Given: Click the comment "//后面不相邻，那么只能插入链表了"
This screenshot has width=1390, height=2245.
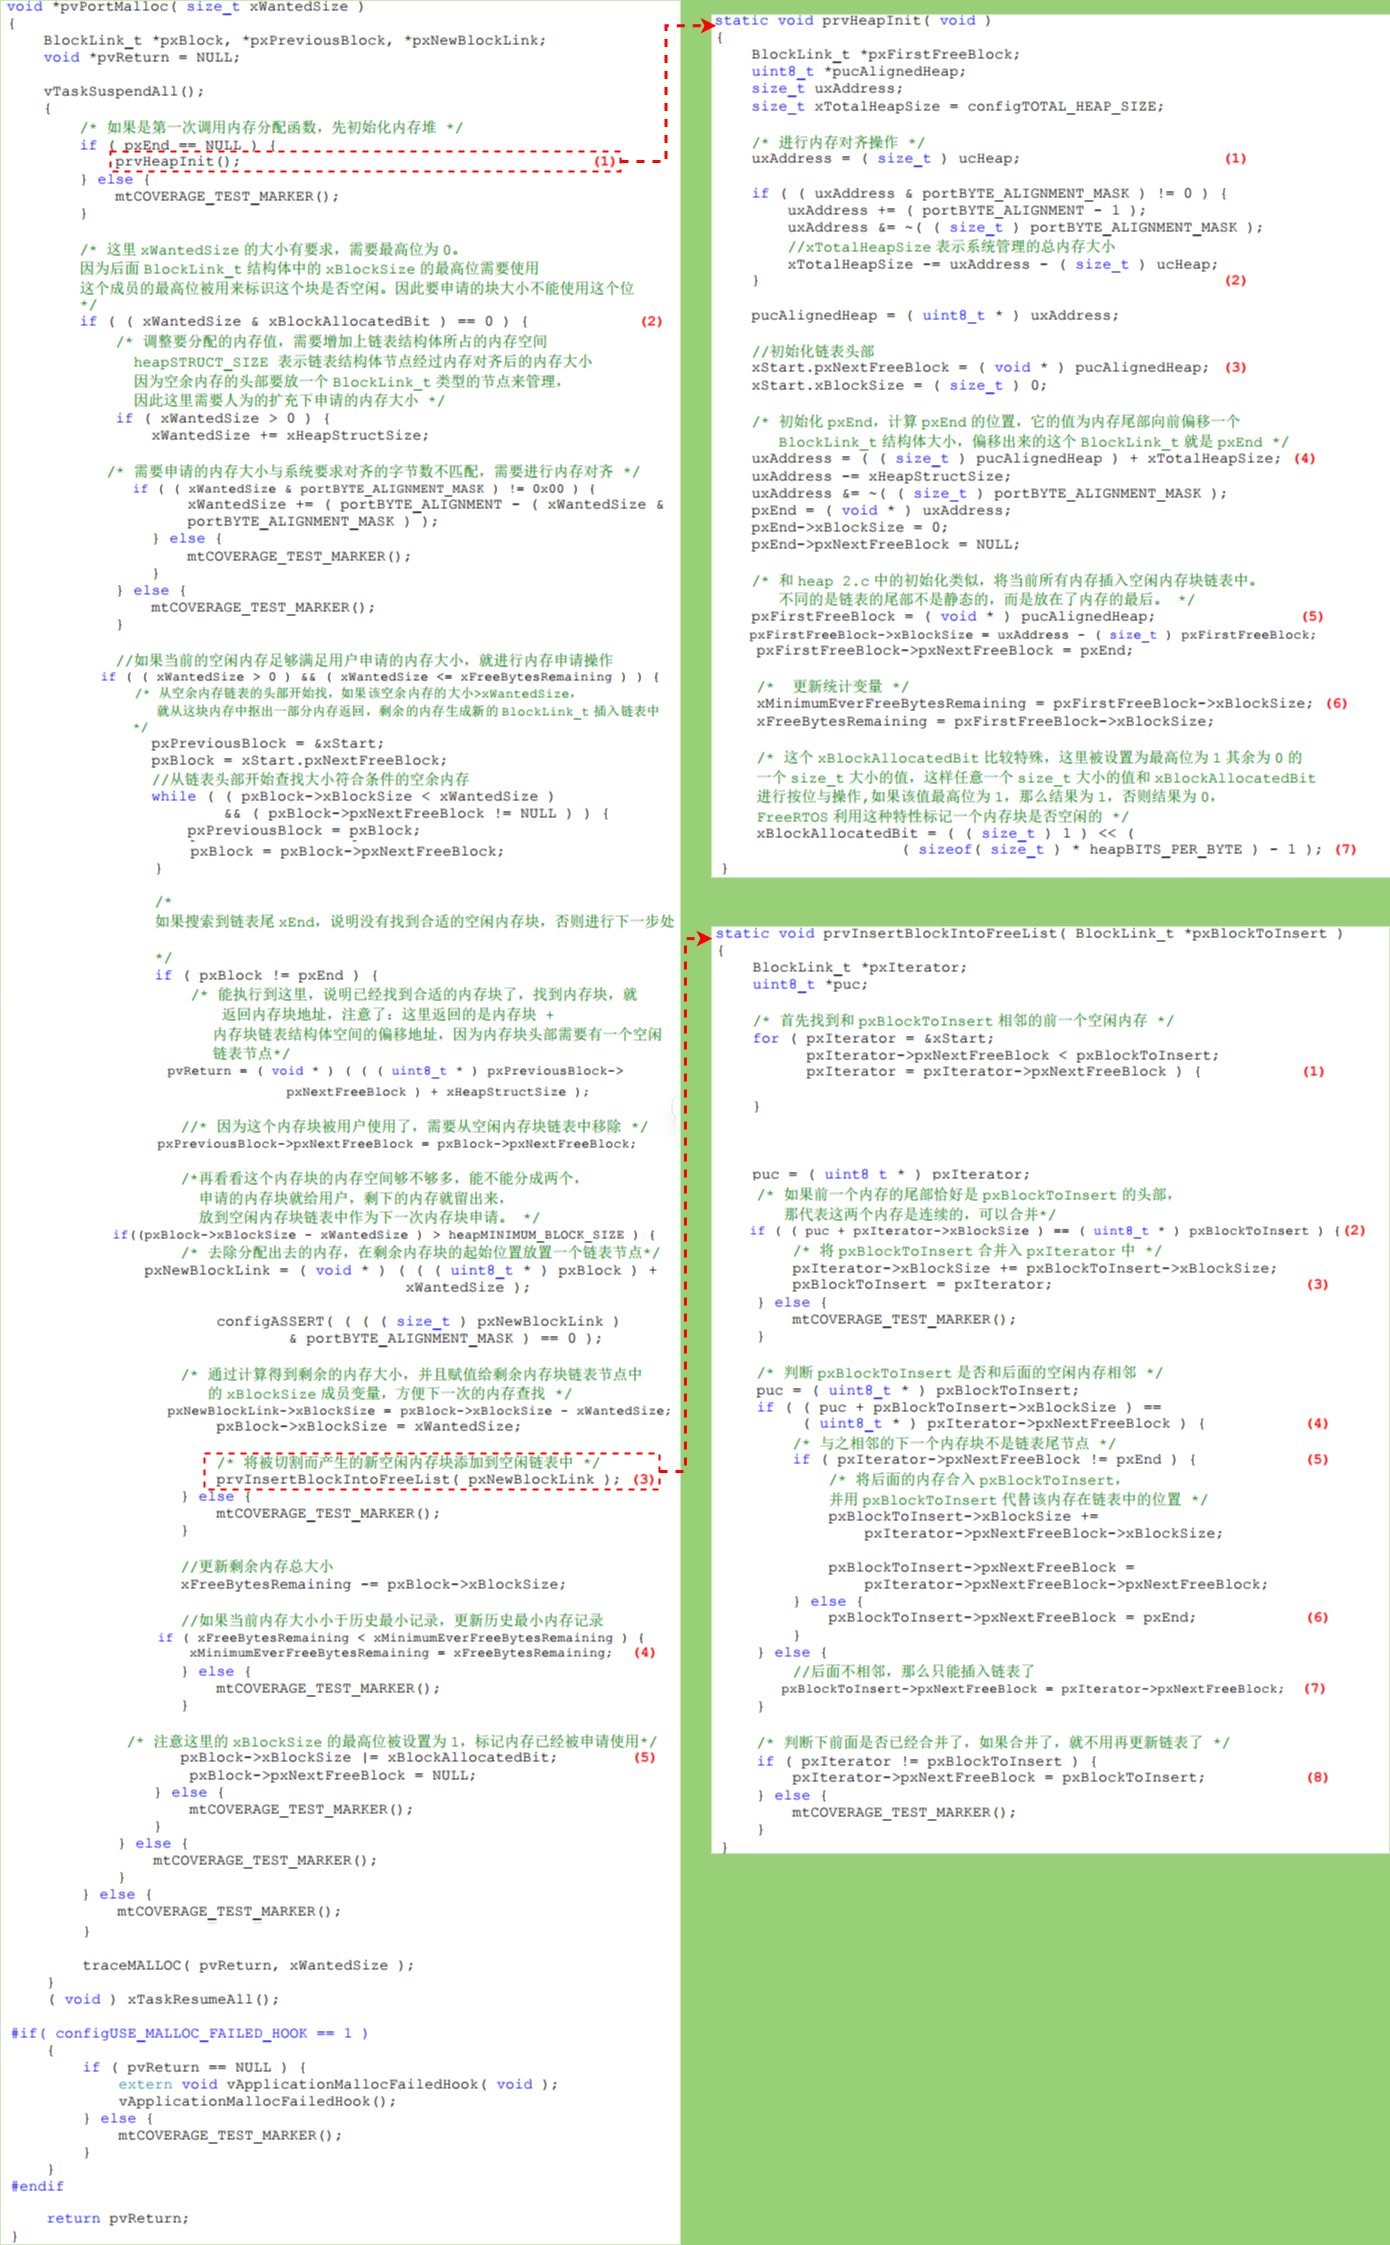Looking at the screenshot, I should click(914, 1672).
